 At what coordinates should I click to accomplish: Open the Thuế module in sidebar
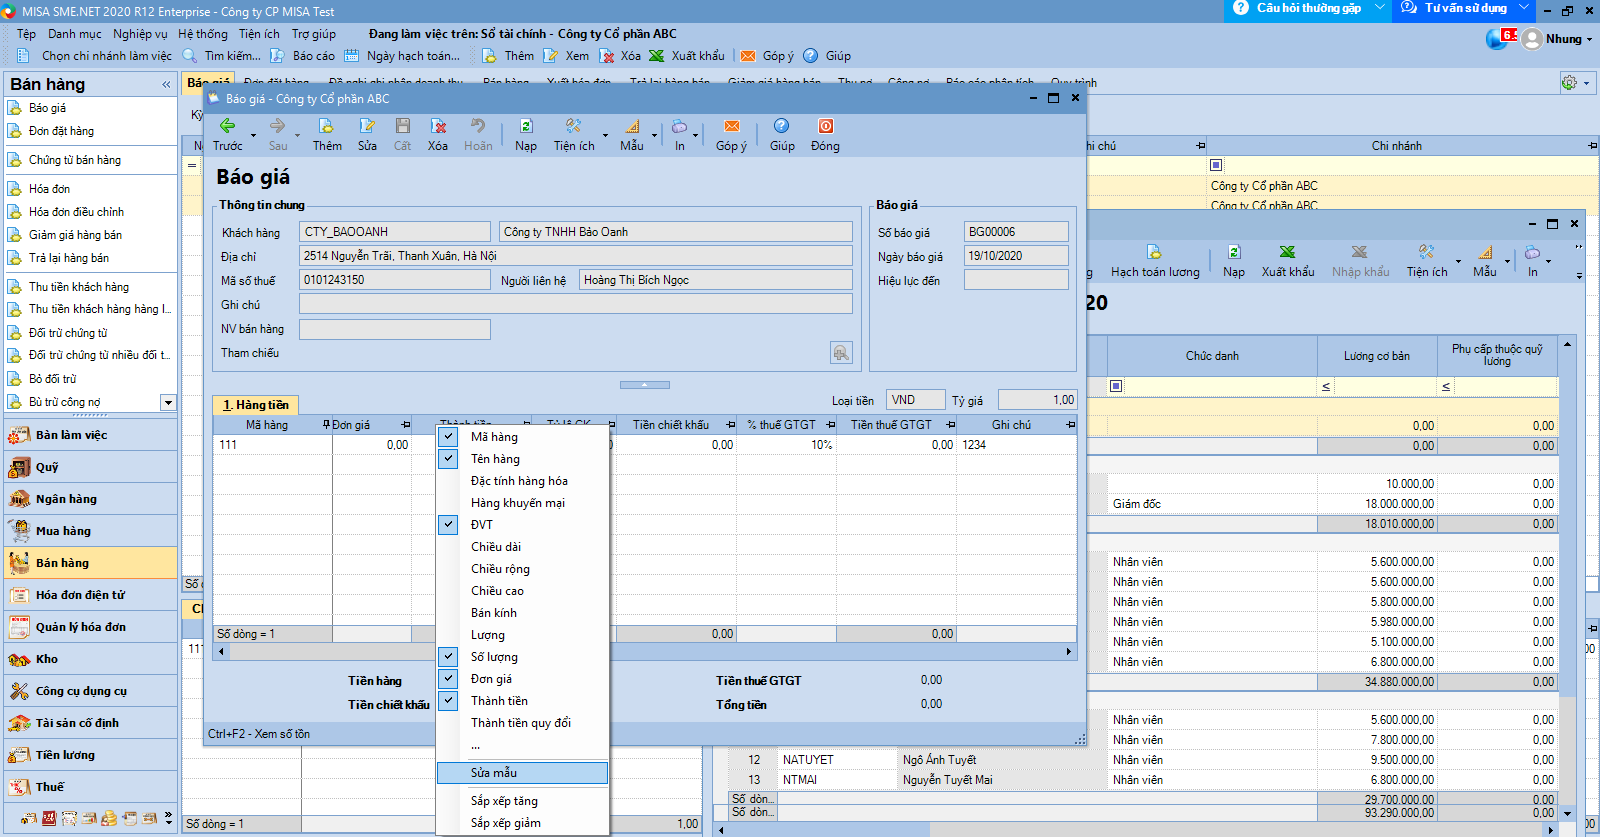(x=91, y=787)
